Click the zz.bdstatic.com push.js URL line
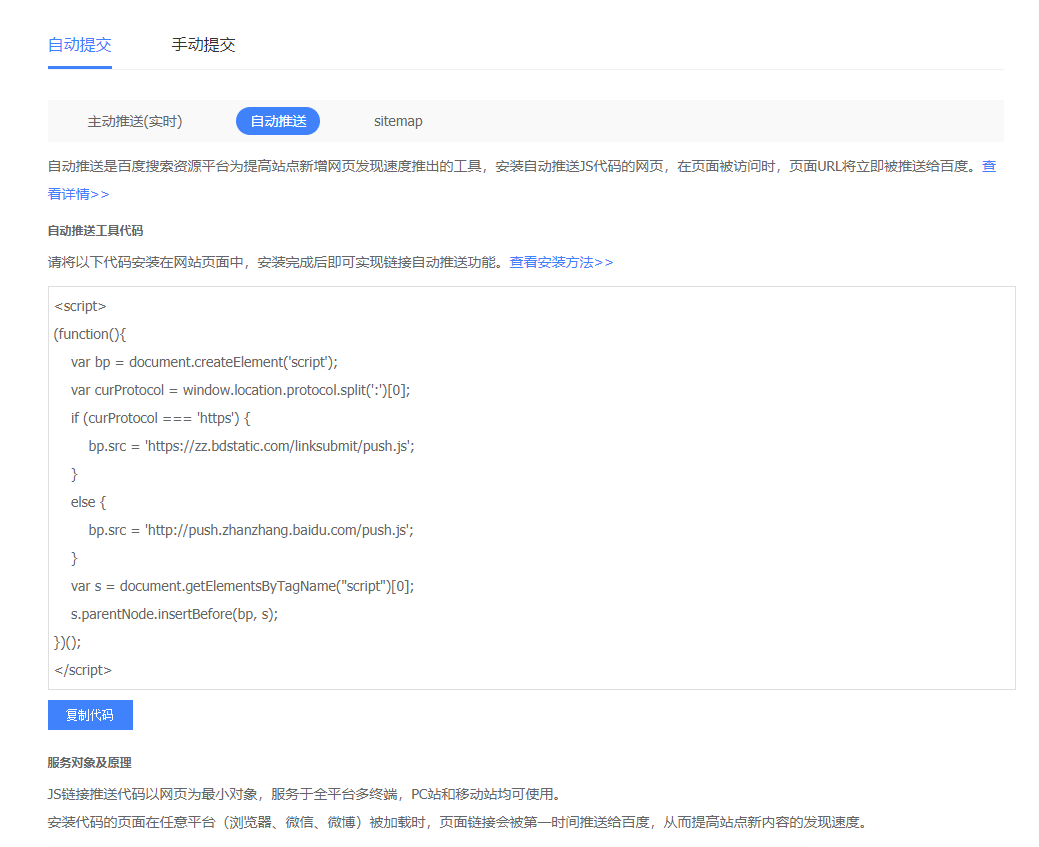Viewport: 1039px width, 847px height. pyautogui.click(x=251, y=446)
